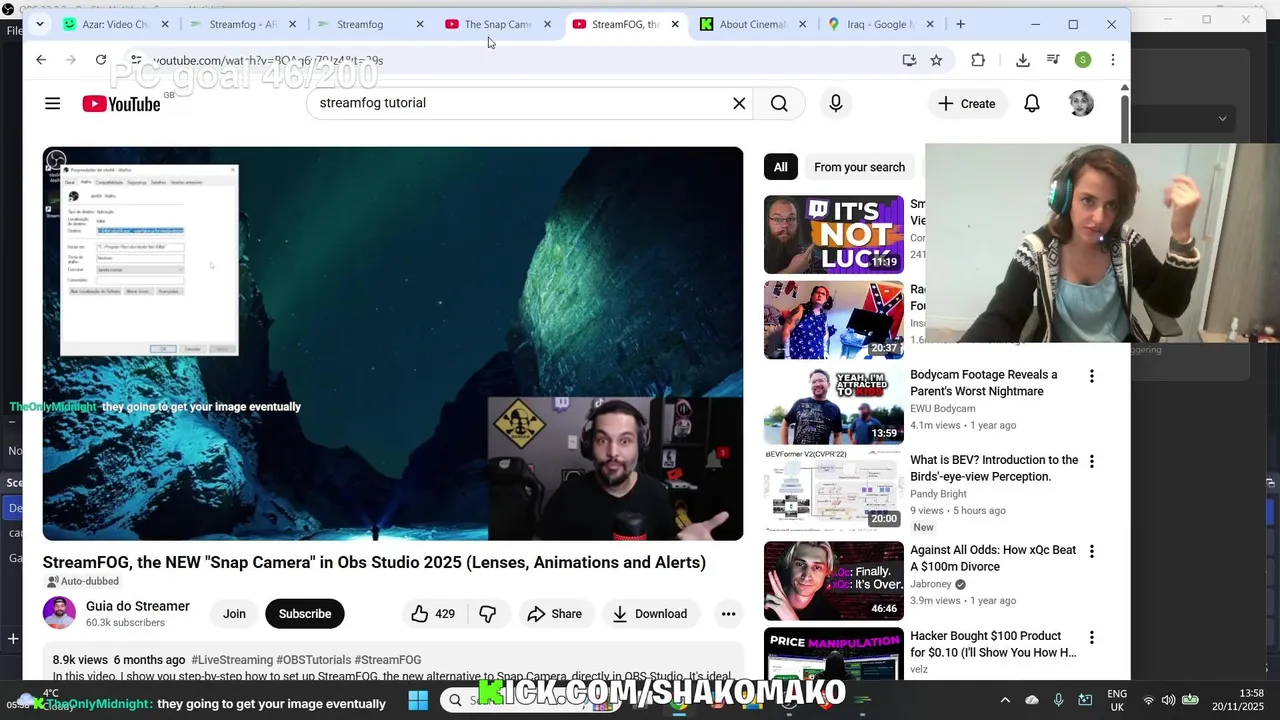Open the 13:59 Bodycam video thumbnail
This screenshot has width=1280, height=720.
tap(834, 405)
